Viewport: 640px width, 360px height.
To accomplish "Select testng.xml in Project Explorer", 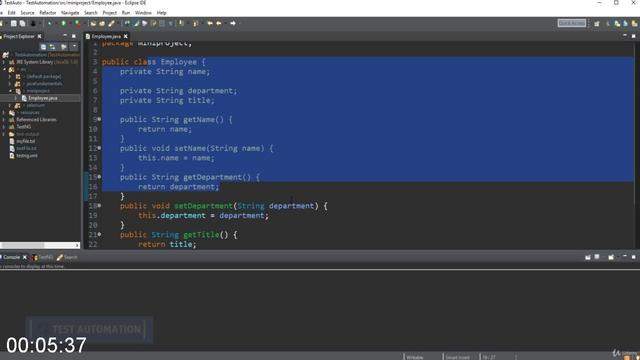I will coord(27,156).
